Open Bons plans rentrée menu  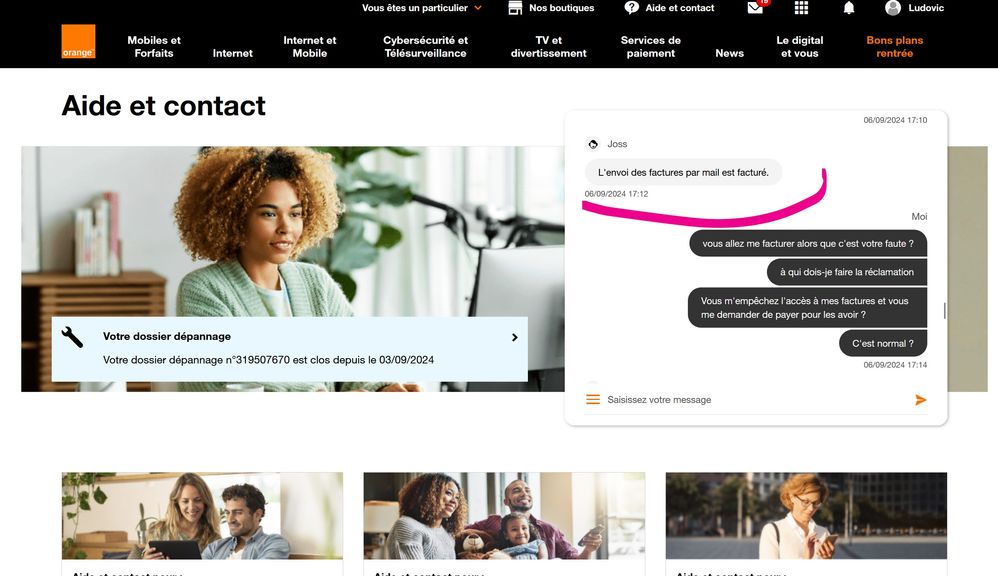click(894, 46)
